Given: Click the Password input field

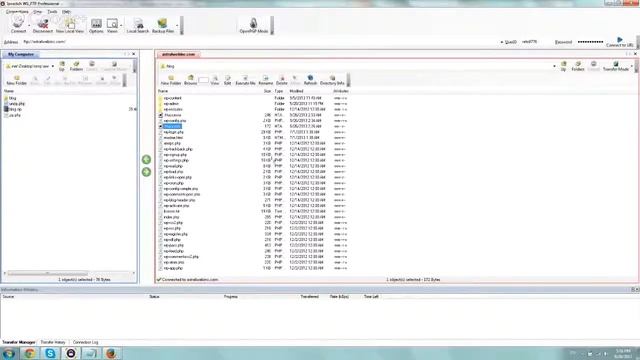Looking at the screenshot, I should coord(591,42).
